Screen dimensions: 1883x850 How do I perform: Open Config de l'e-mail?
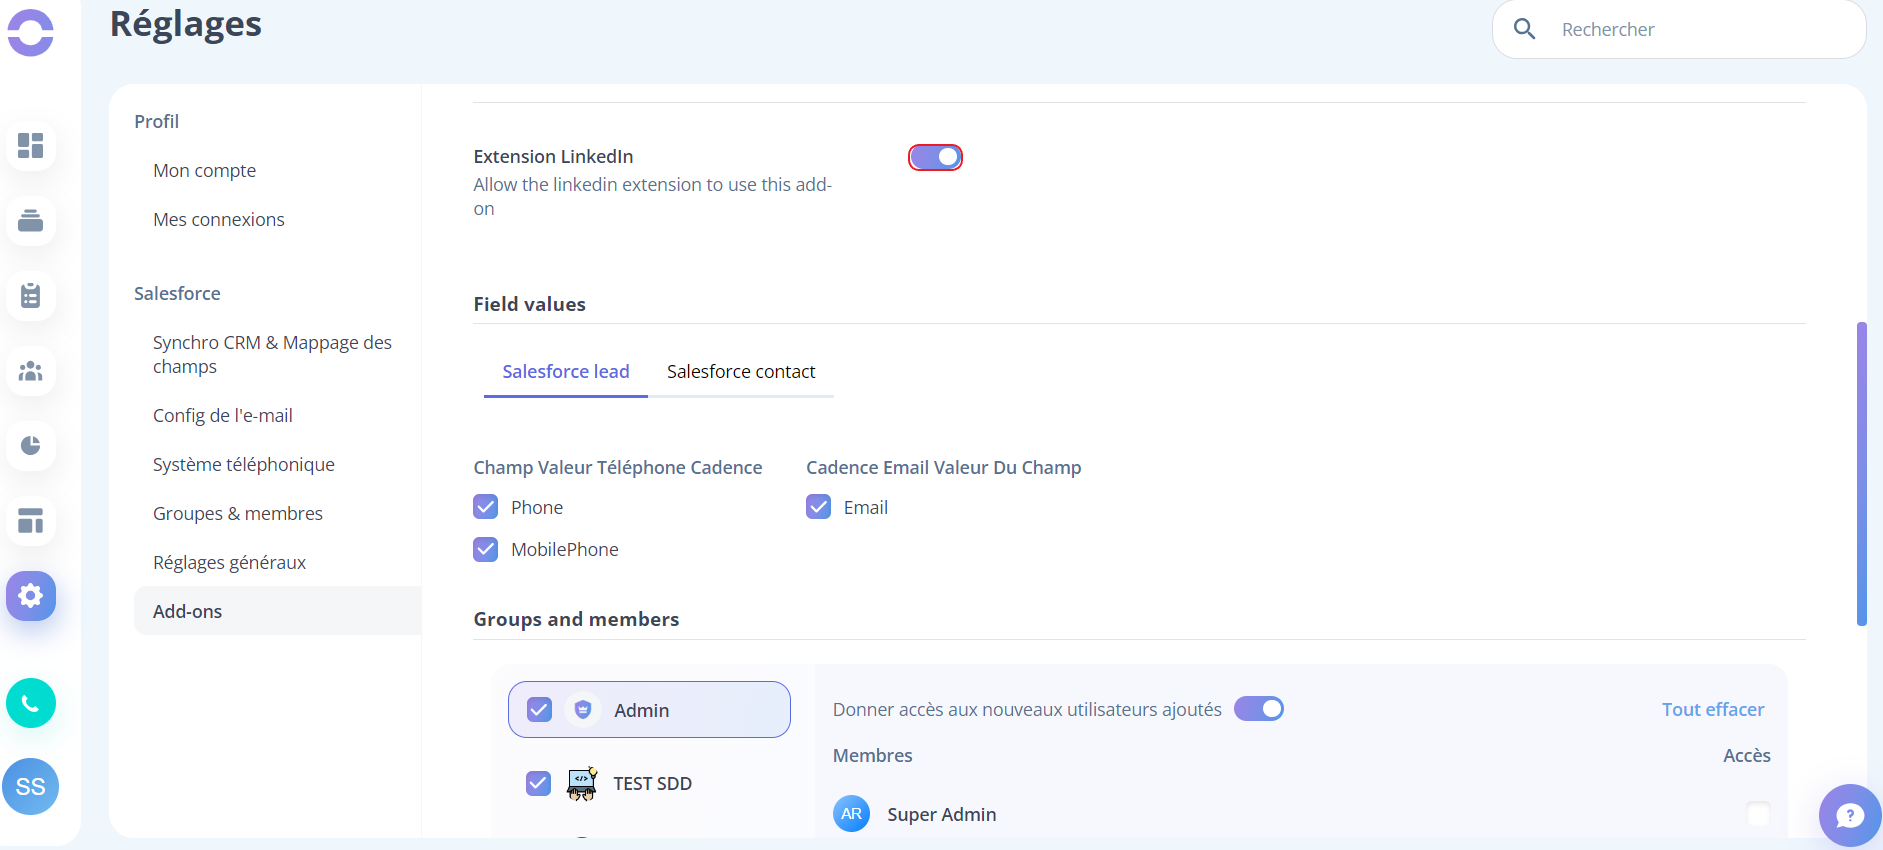(x=223, y=416)
